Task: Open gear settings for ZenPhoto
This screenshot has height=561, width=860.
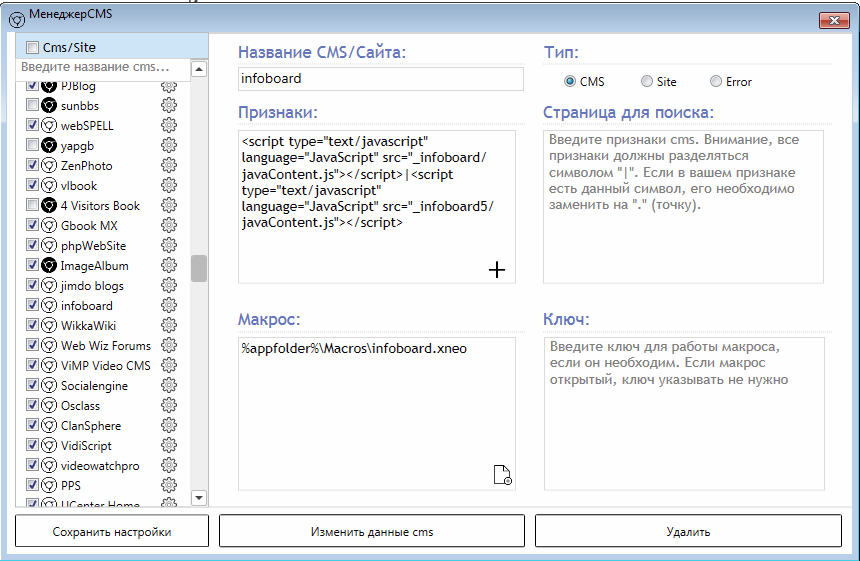Action: [x=169, y=165]
